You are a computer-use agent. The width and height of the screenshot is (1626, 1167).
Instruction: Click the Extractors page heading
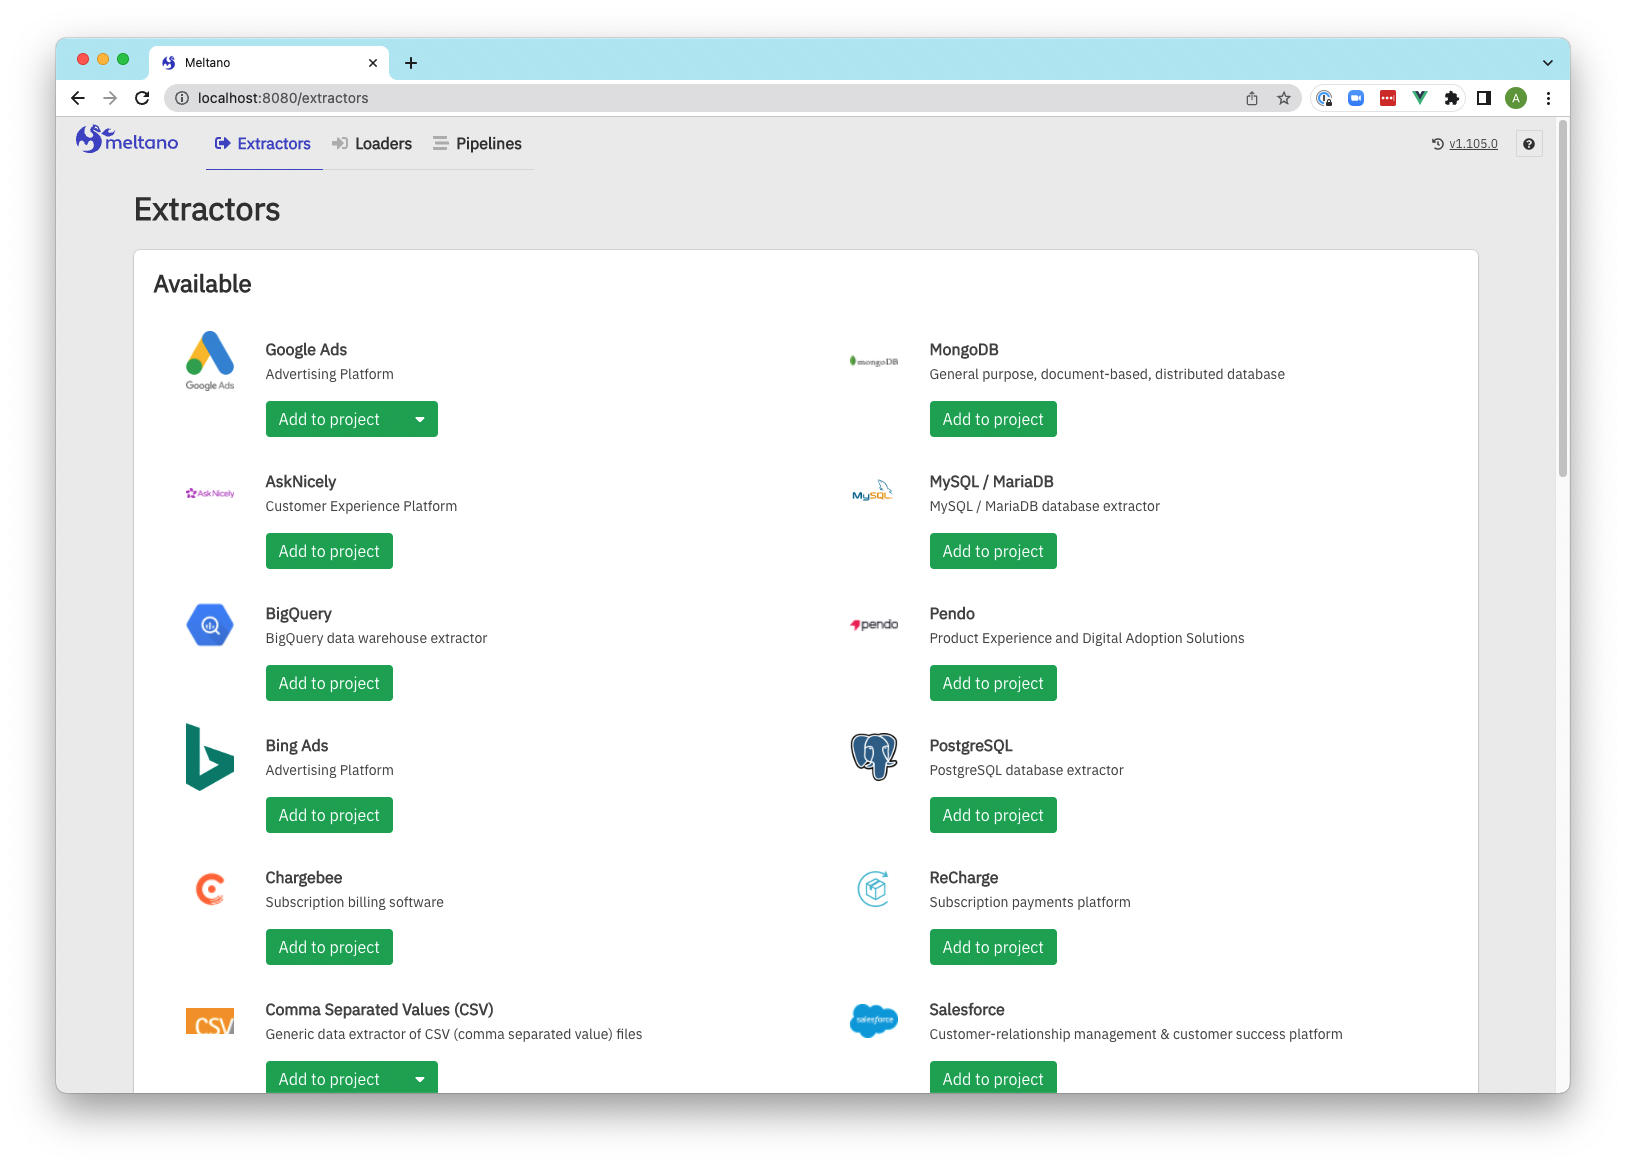207,210
